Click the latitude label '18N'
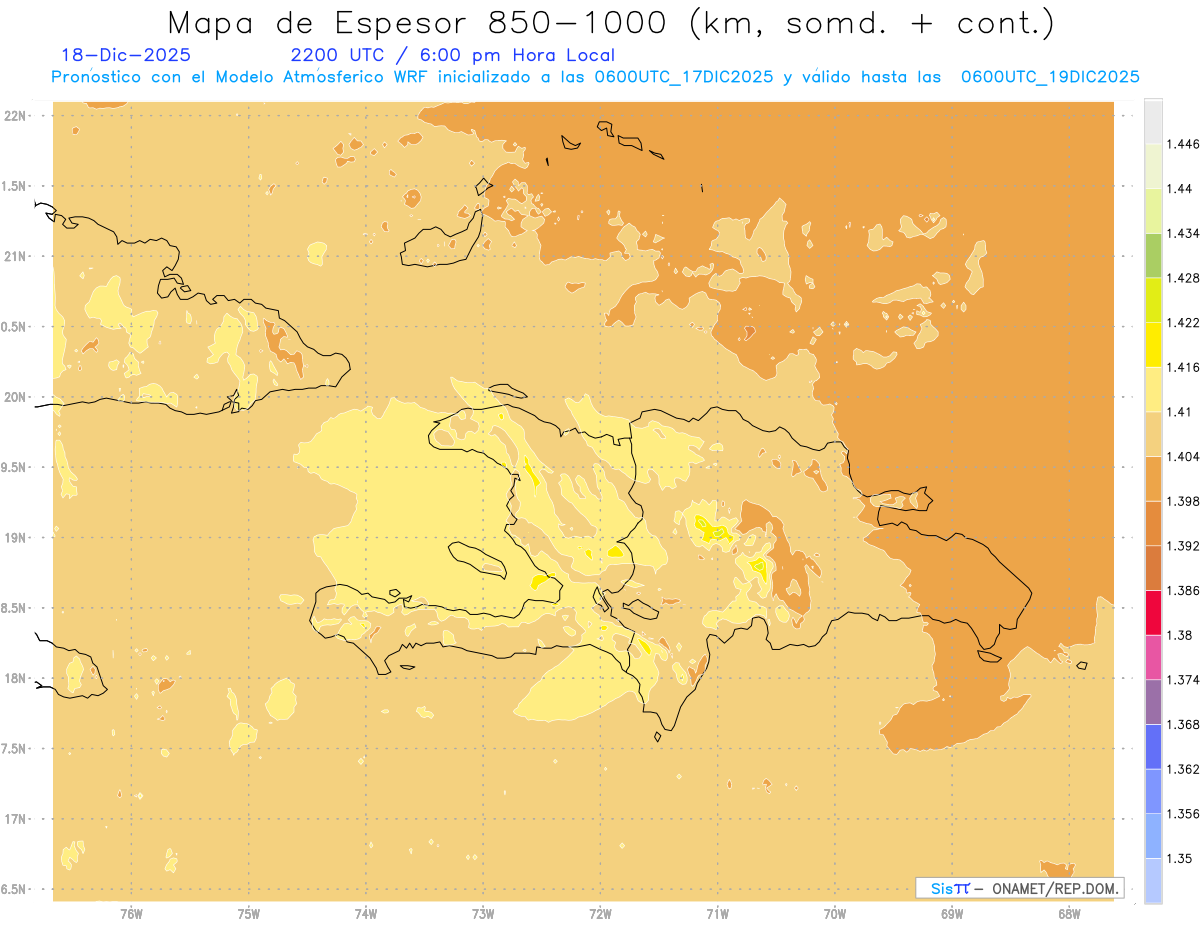The height and width of the screenshot is (927, 1200). coord(15,678)
